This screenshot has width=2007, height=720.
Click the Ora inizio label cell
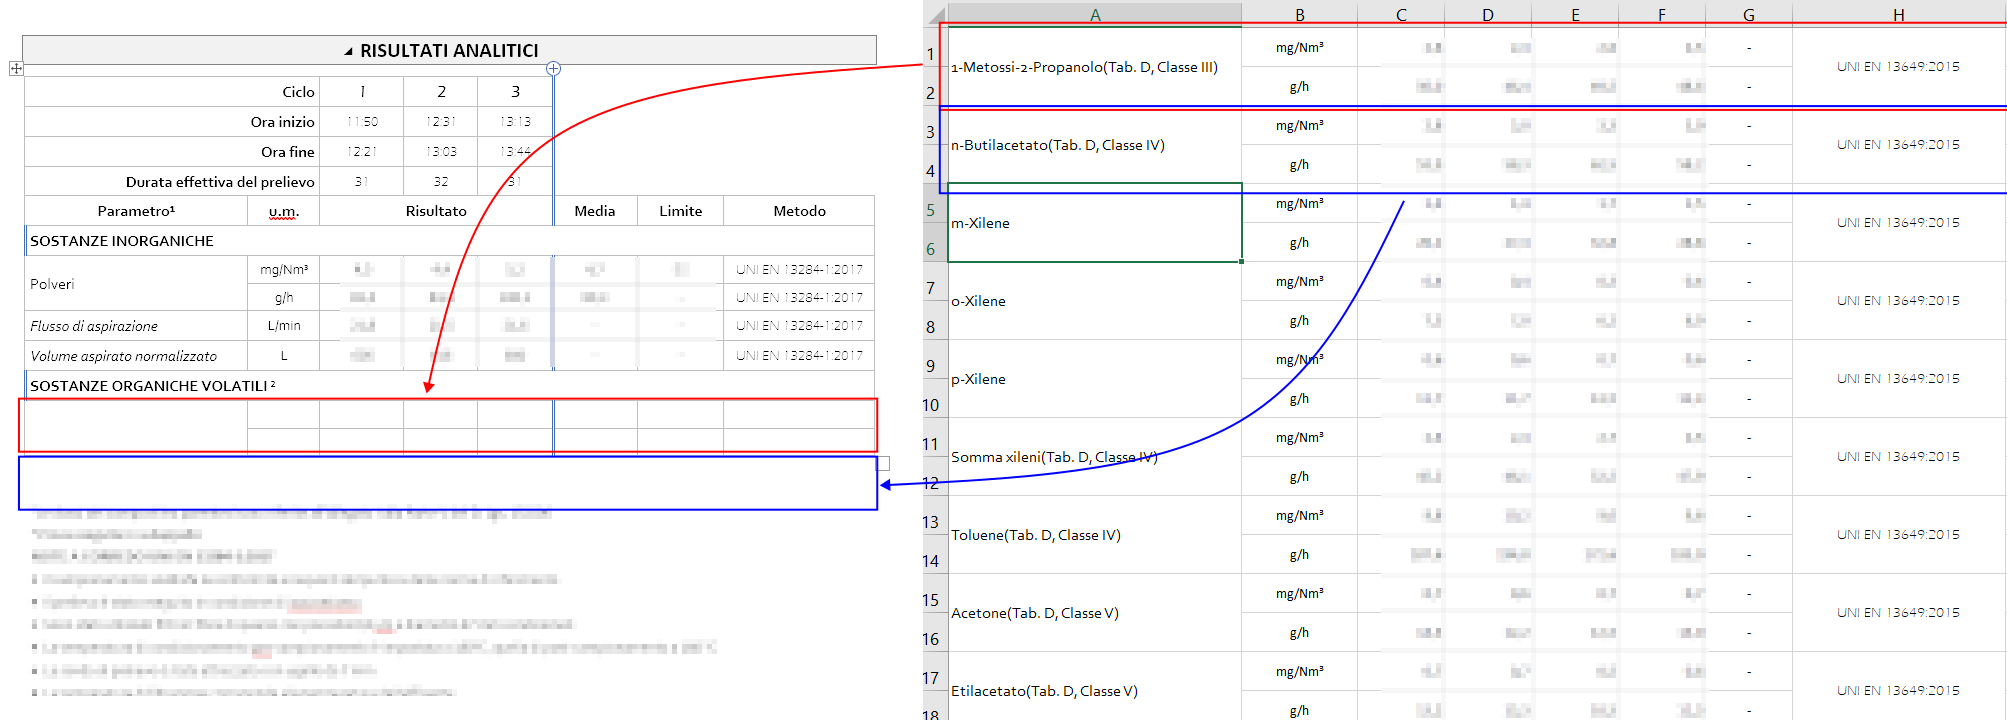pos(172,121)
